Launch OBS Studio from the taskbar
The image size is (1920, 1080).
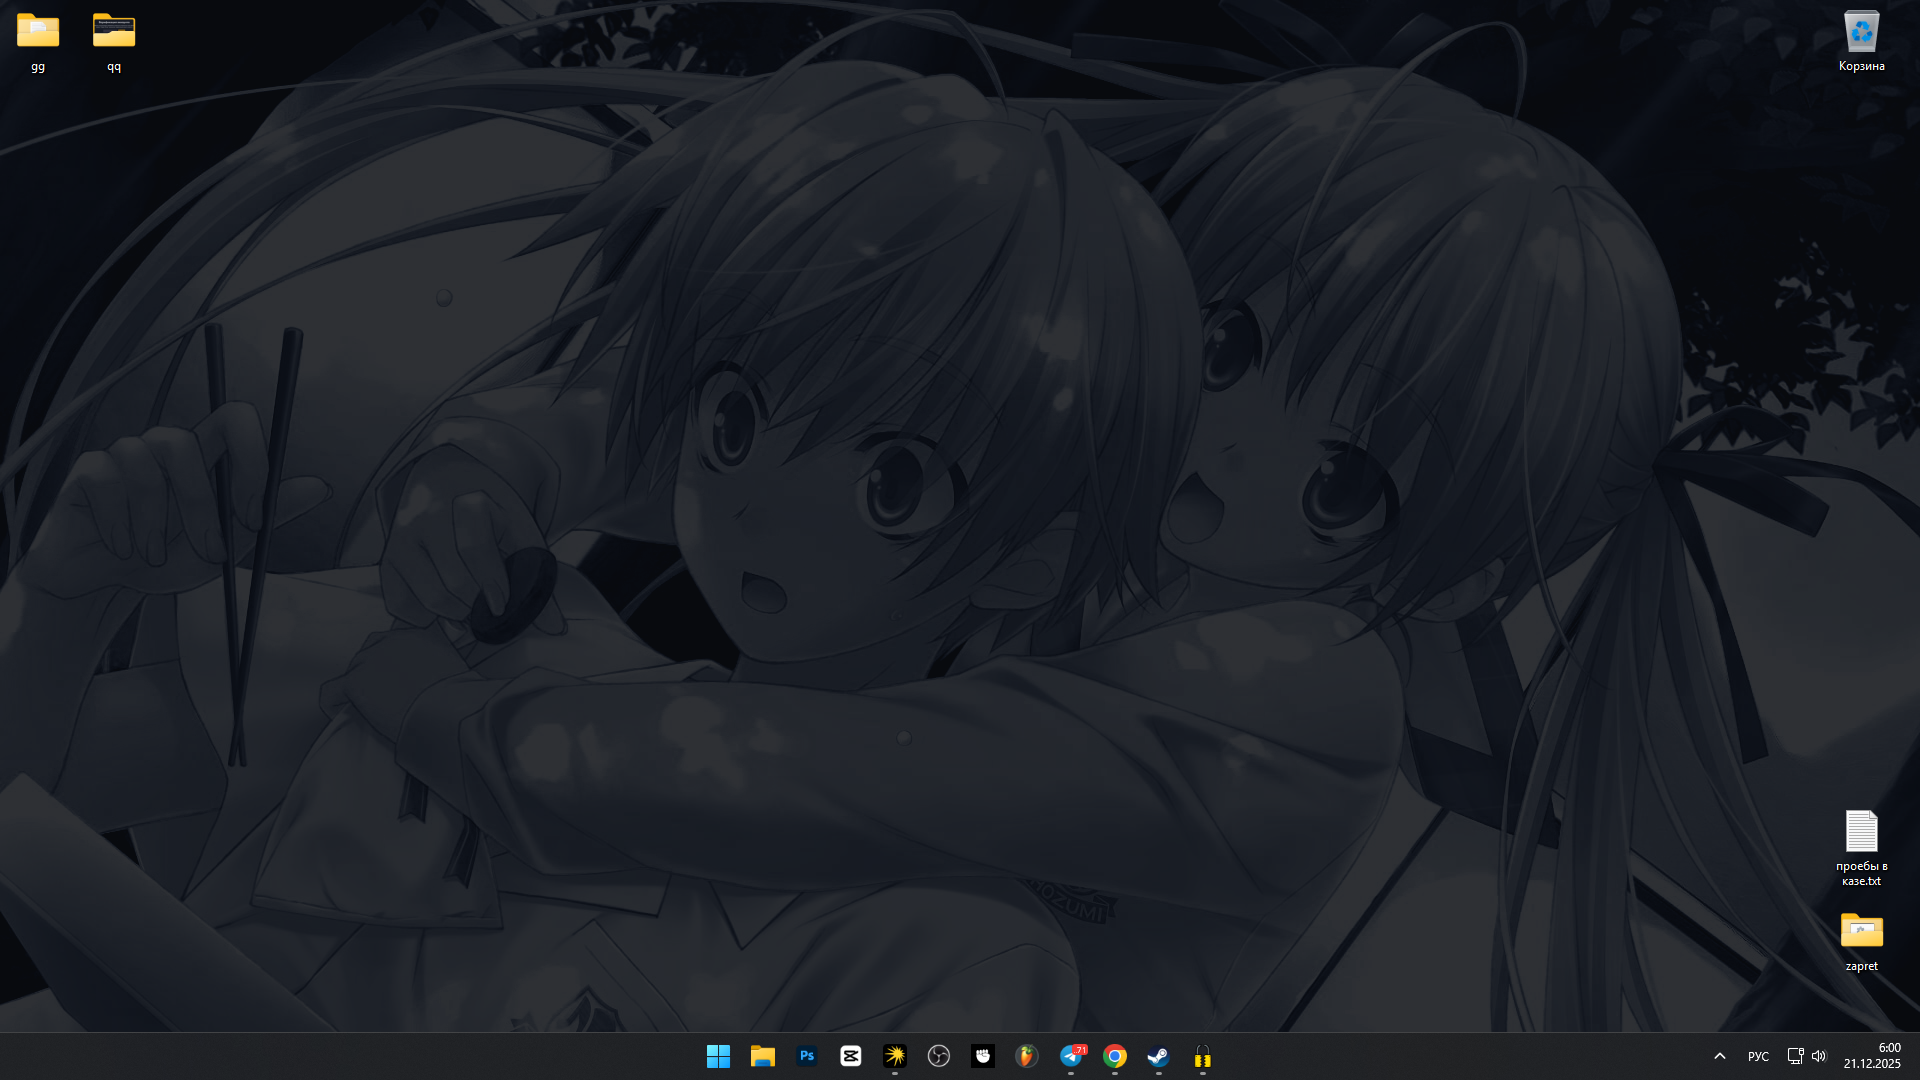(939, 1056)
